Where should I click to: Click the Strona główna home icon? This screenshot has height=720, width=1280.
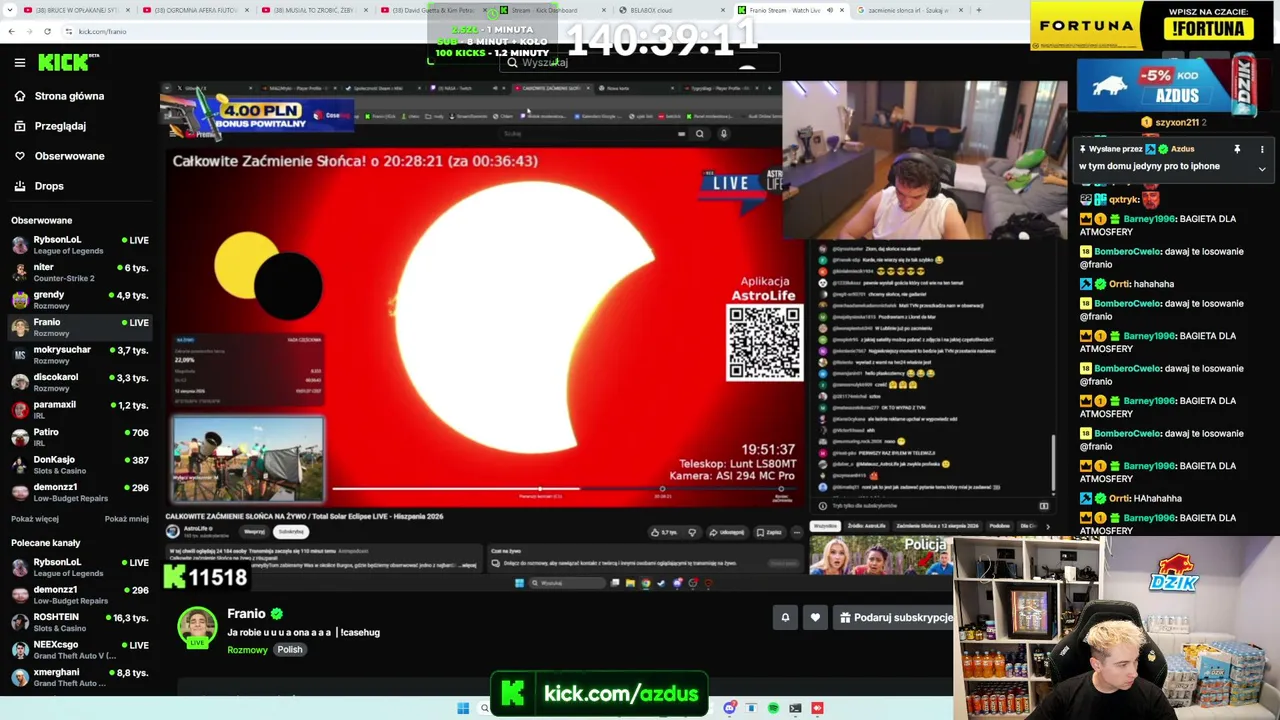(20, 96)
